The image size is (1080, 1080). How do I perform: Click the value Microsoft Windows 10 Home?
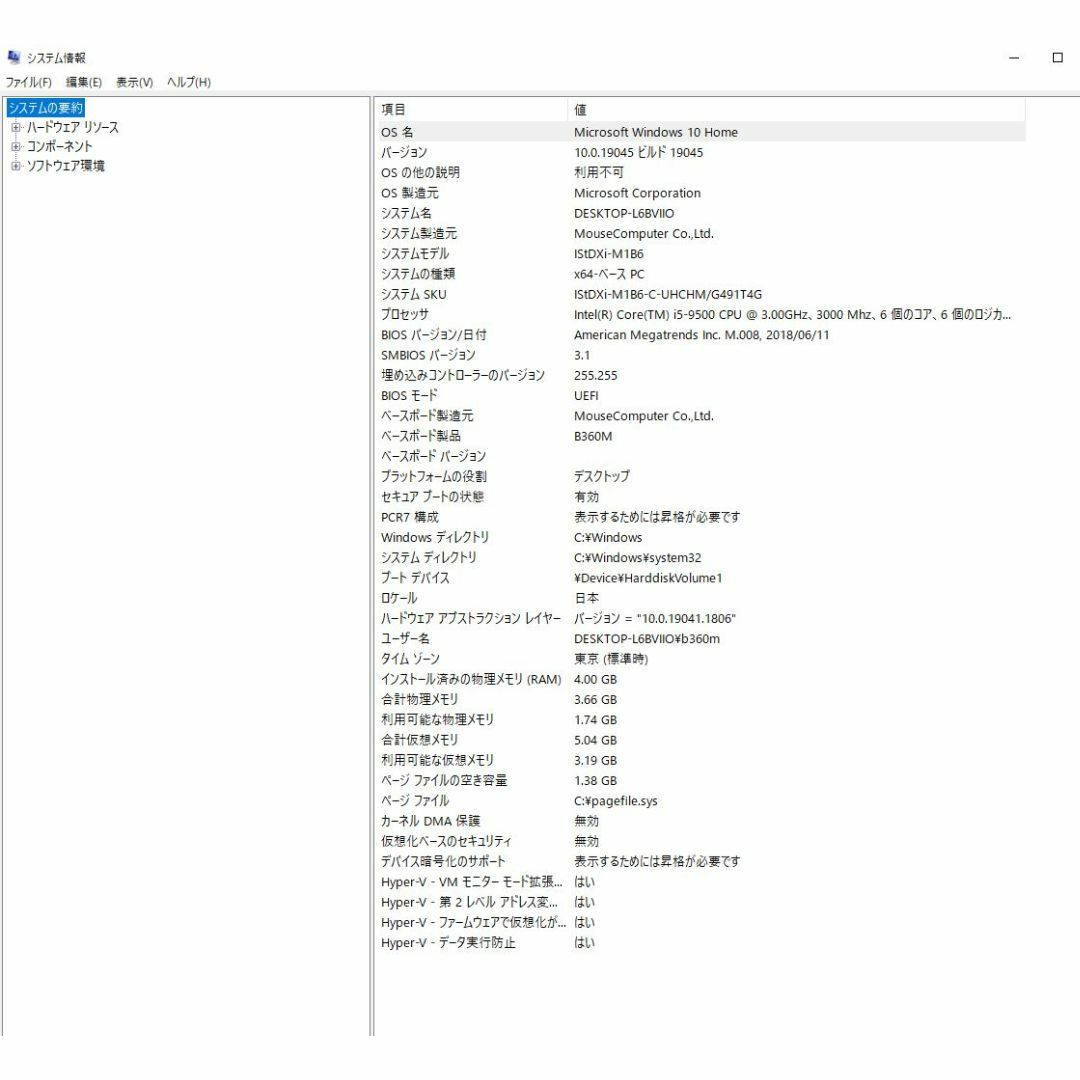(656, 132)
